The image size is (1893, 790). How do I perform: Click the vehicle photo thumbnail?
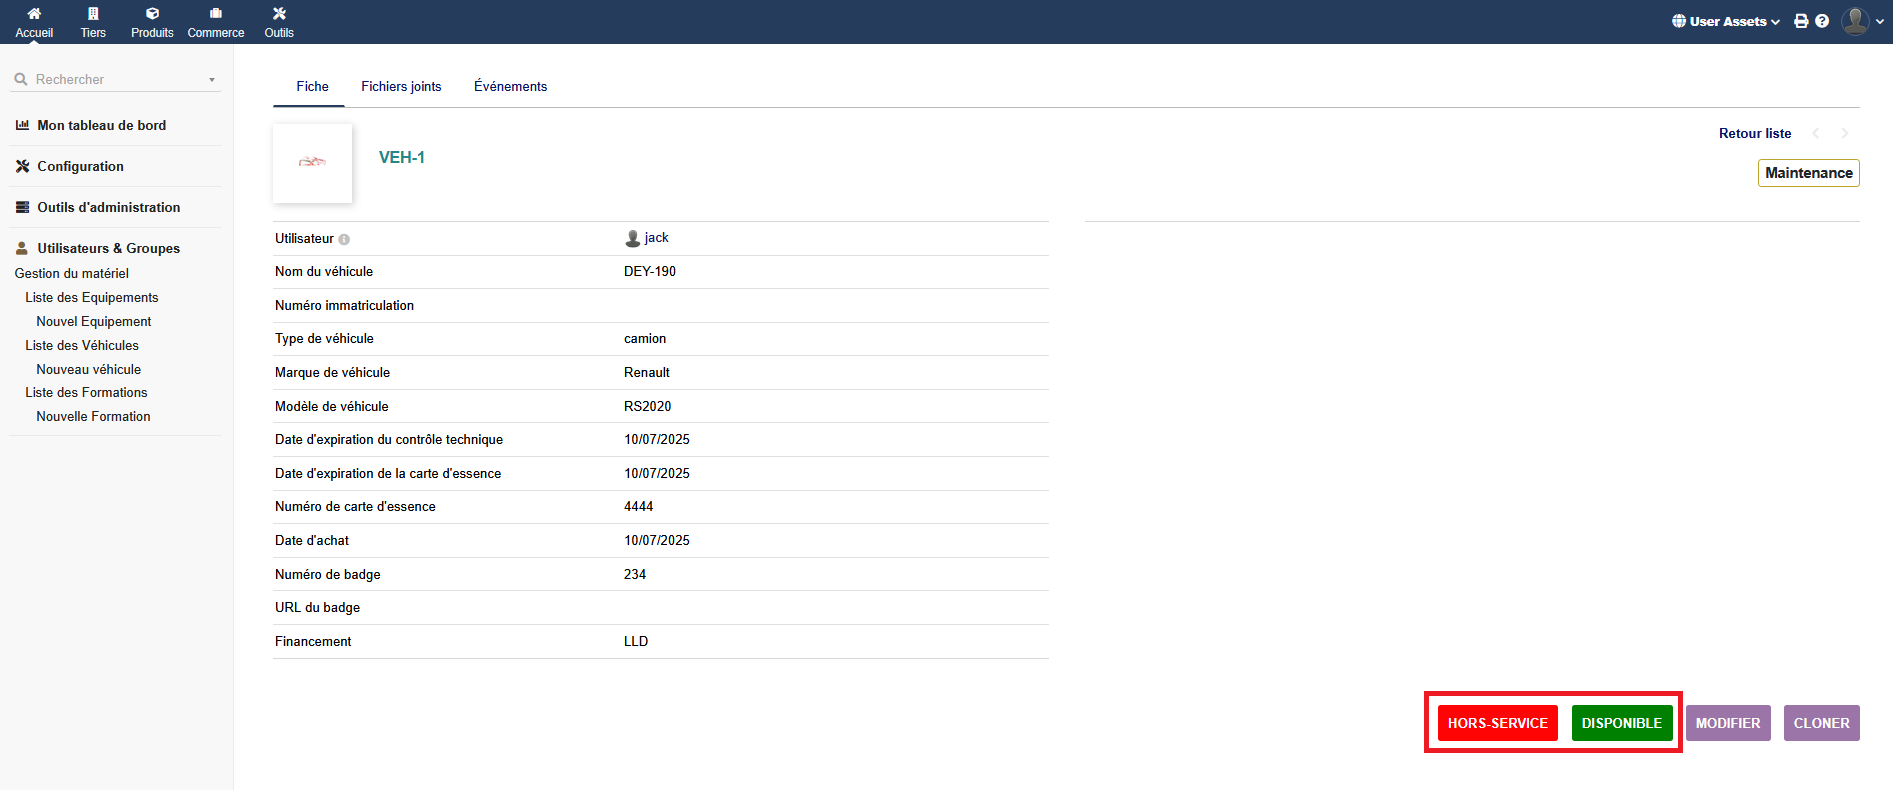[312, 163]
